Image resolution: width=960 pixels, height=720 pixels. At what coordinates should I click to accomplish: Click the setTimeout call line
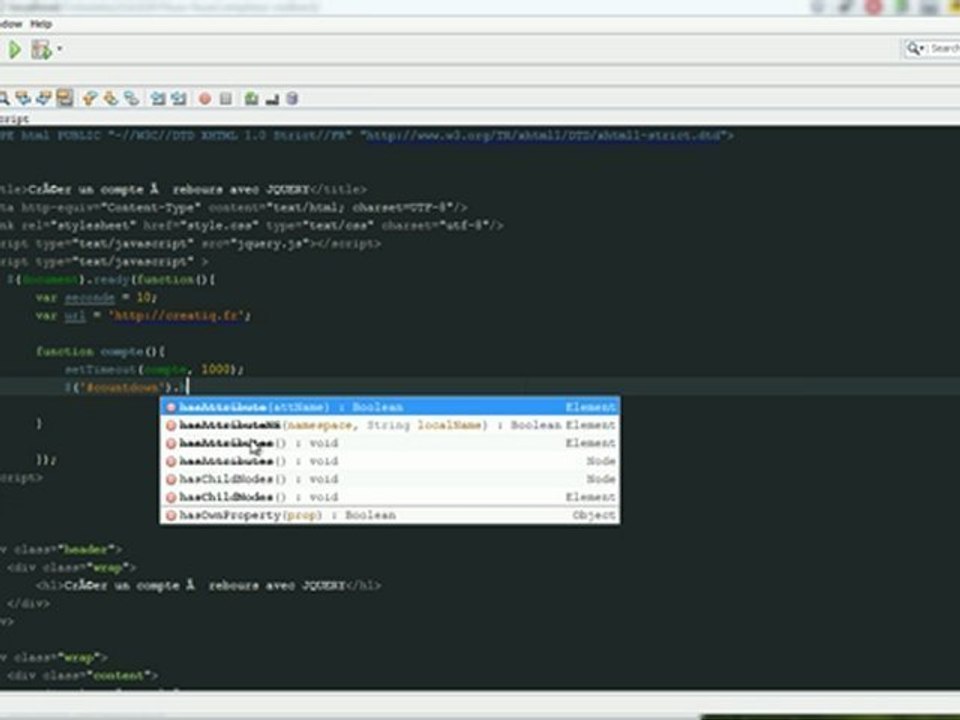pos(155,369)
